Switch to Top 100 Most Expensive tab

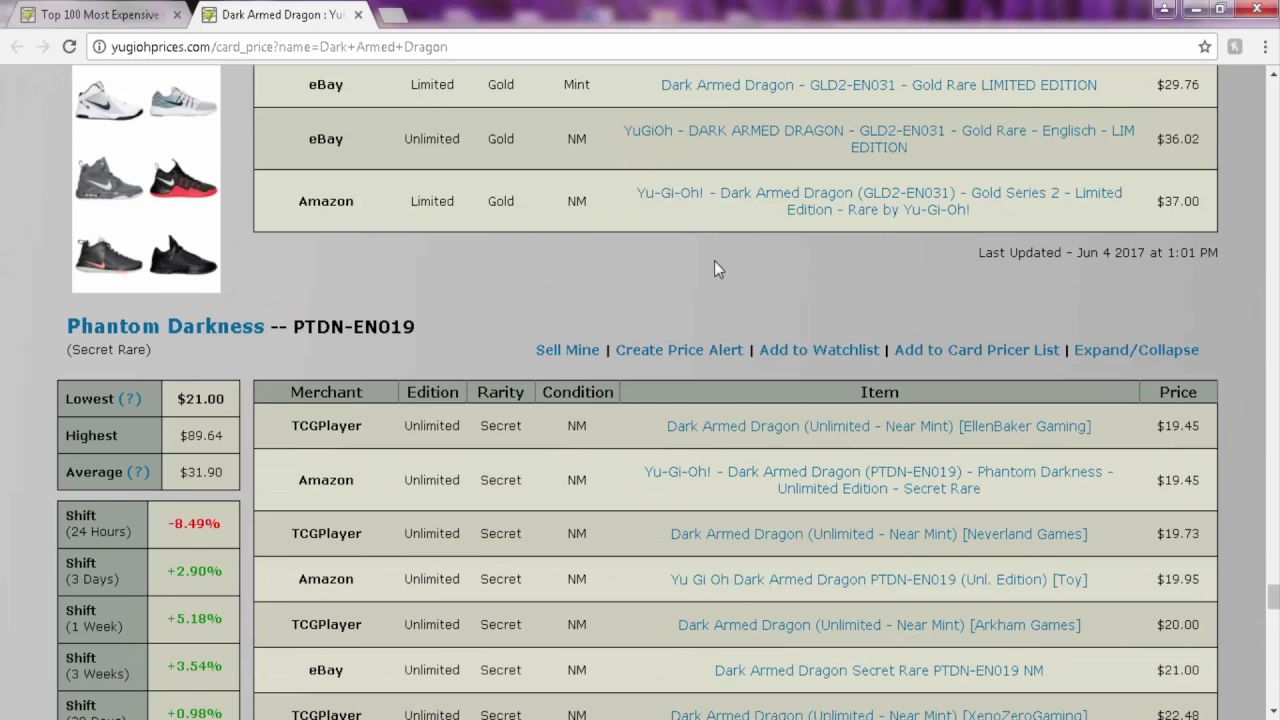(99, 15)
